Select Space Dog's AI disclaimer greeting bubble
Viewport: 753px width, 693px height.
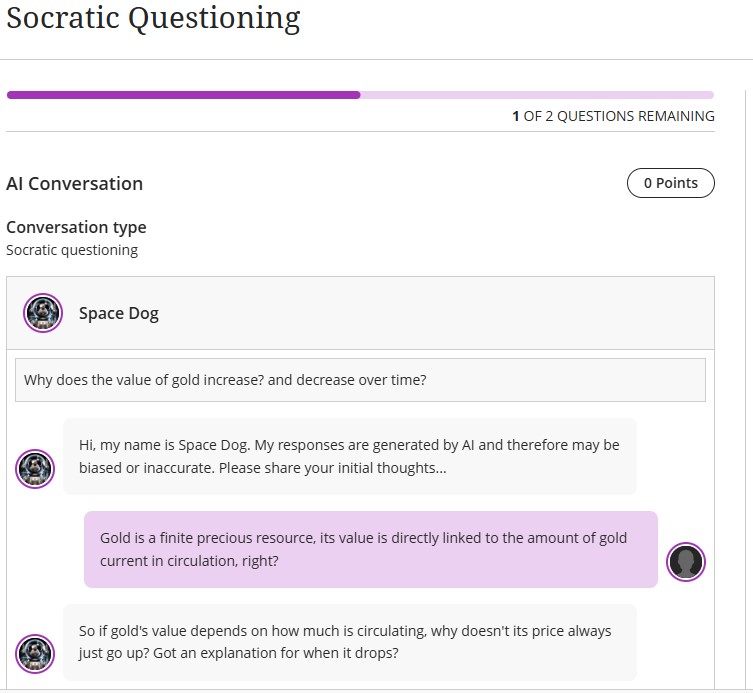click(349, 456)
